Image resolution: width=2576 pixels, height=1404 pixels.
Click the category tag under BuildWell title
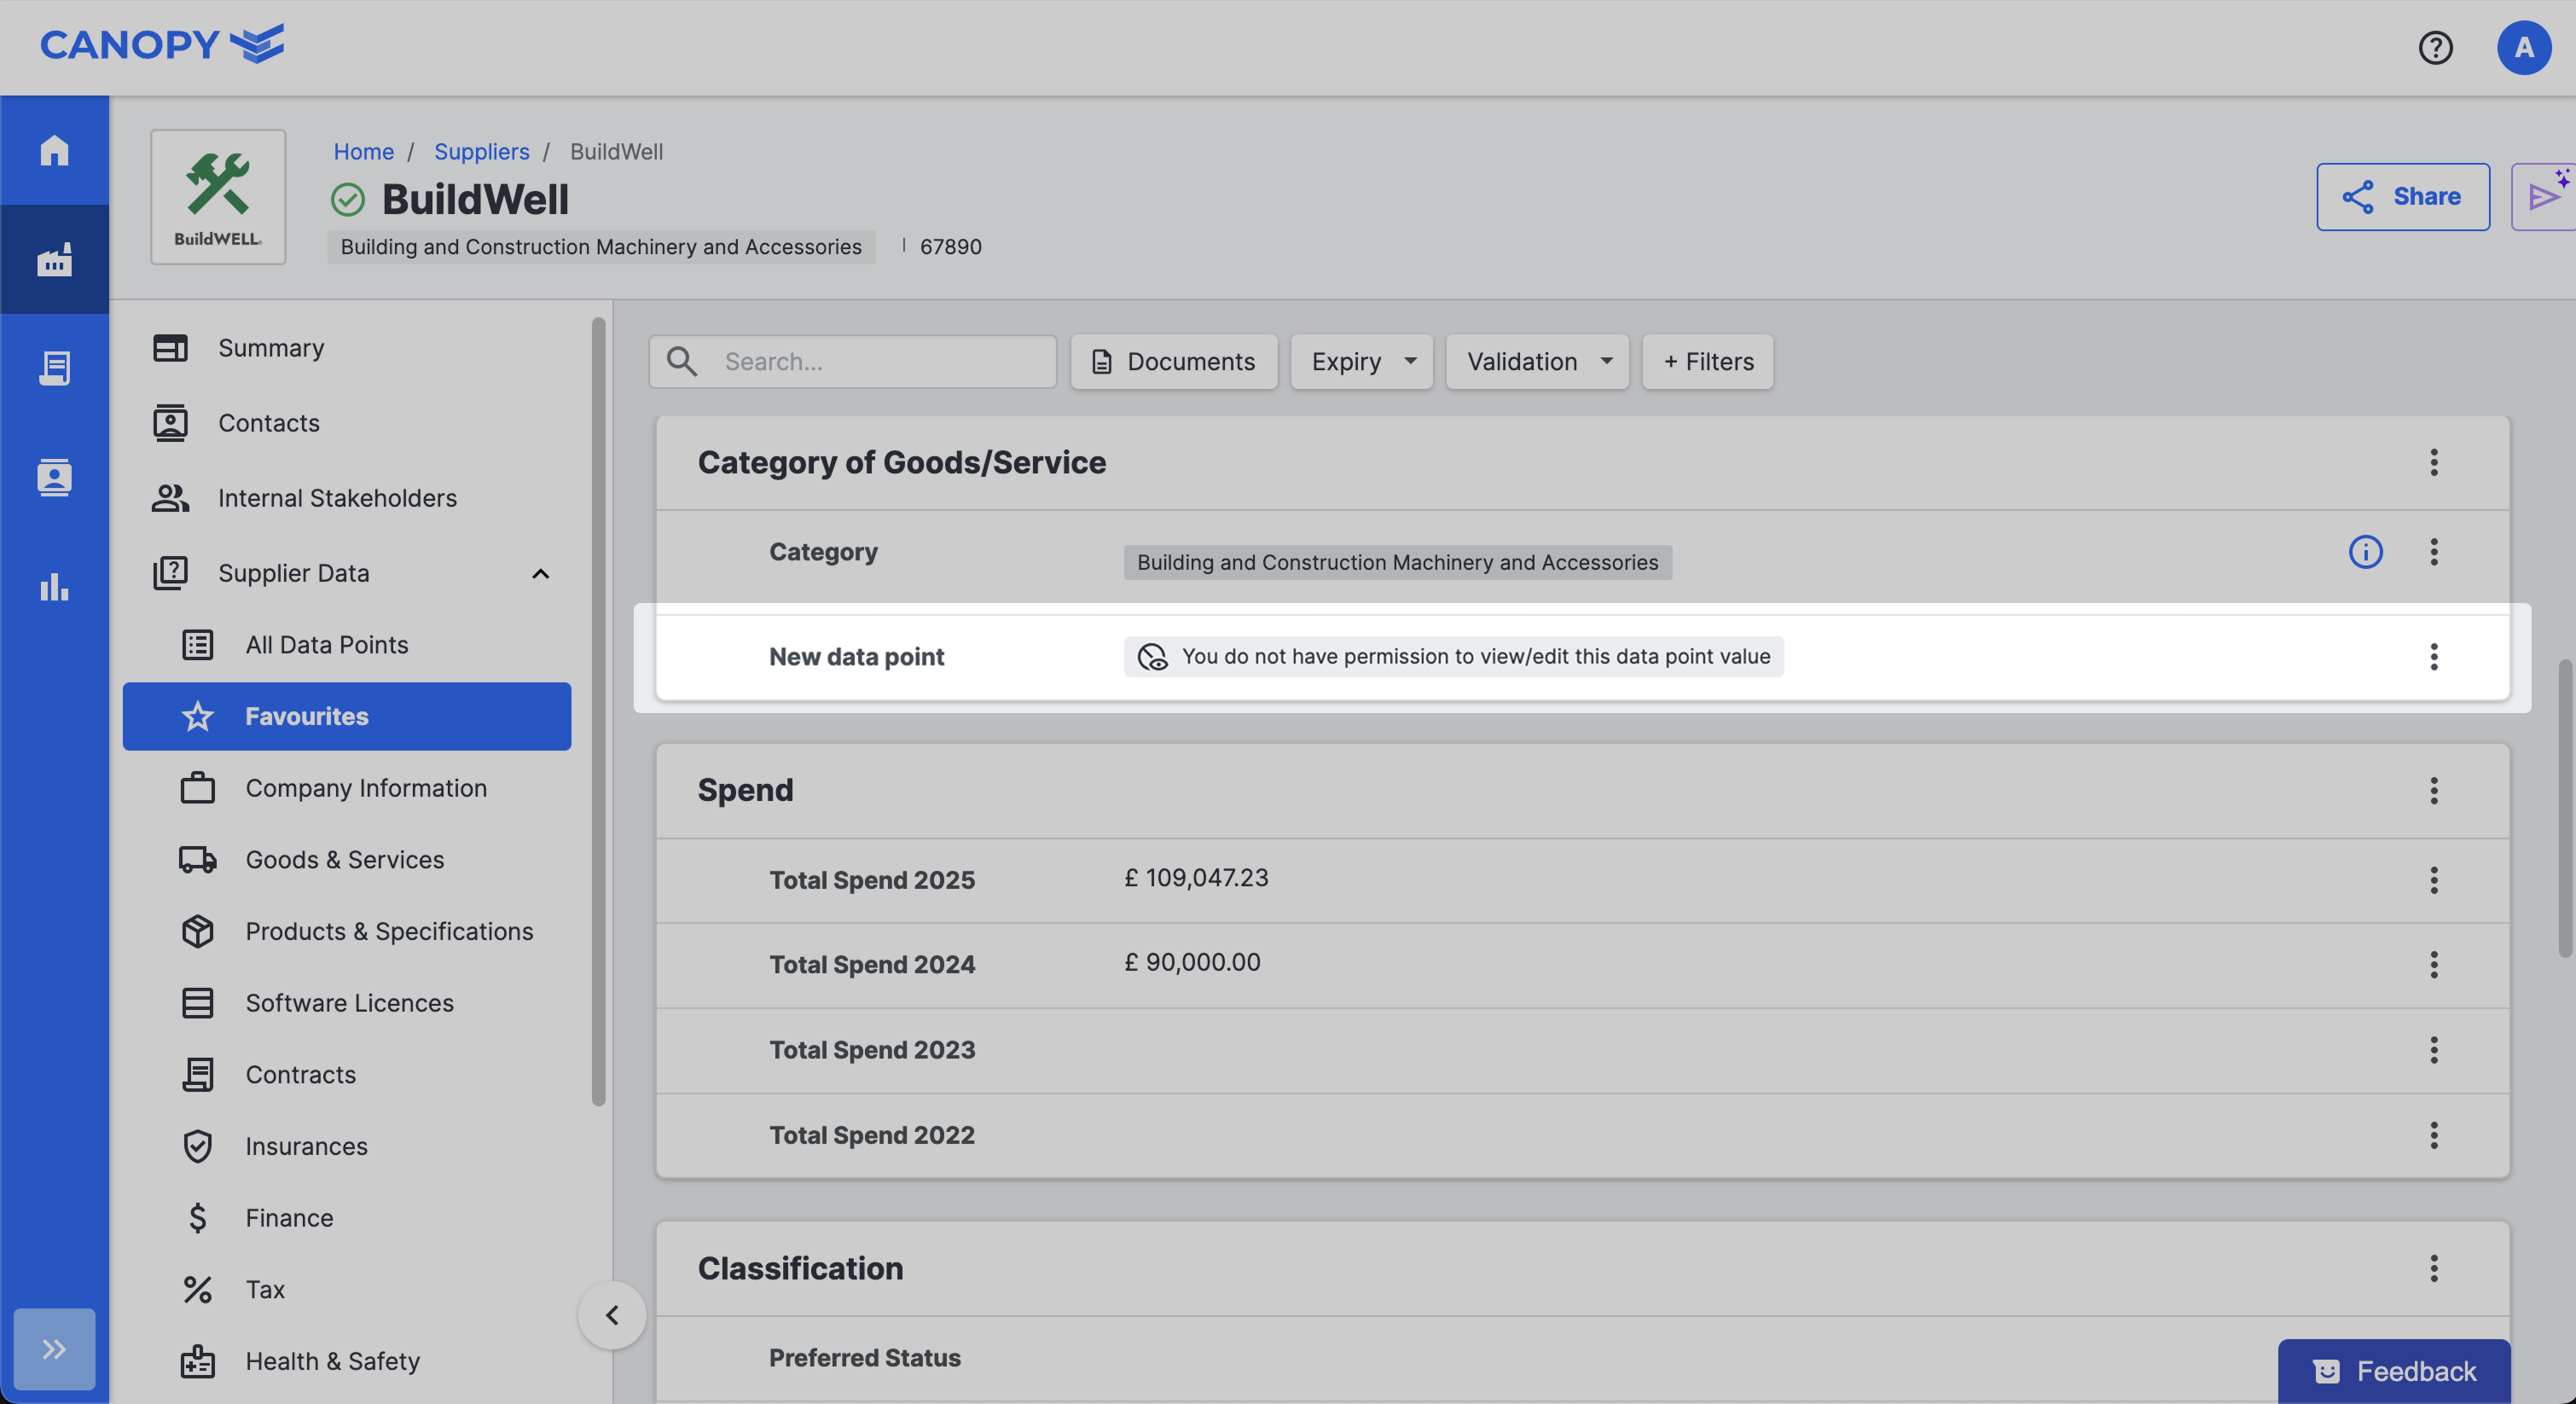pos(601,247)
